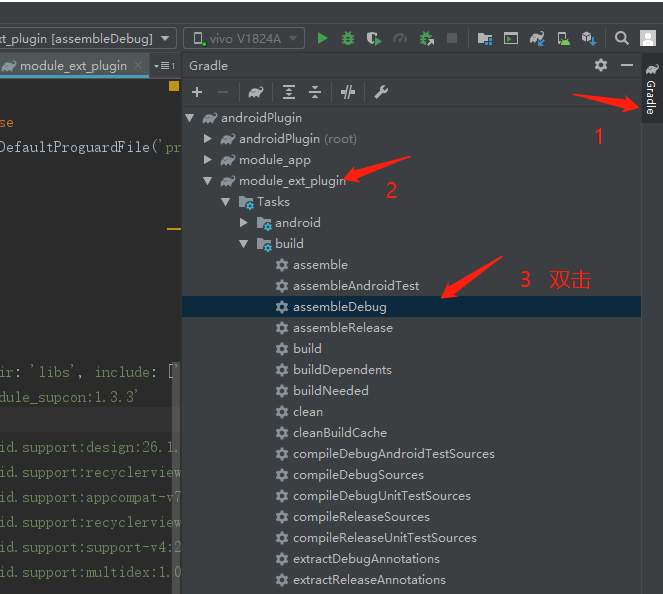Select the build gear task
Image resolution: width=663 pixels, height=594 pixels.
(307, 349)
